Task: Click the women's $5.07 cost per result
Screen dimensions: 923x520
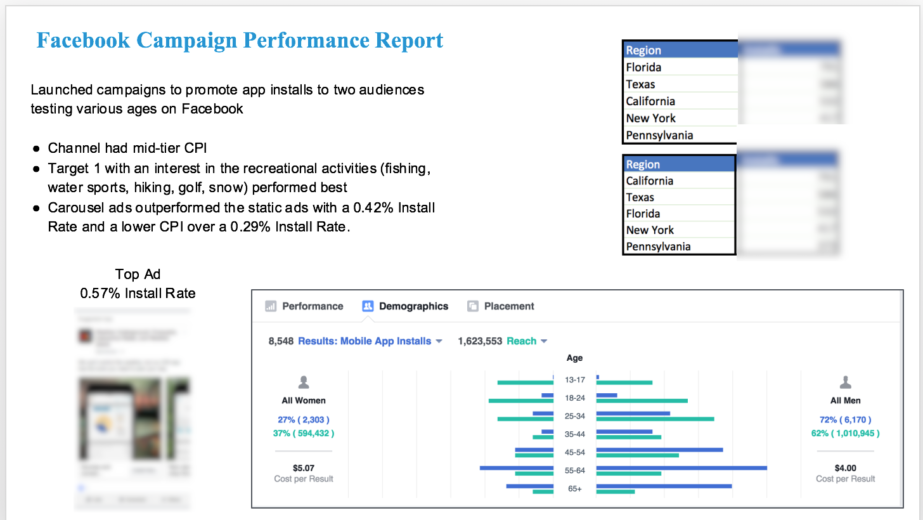Action: click(304, 468)
